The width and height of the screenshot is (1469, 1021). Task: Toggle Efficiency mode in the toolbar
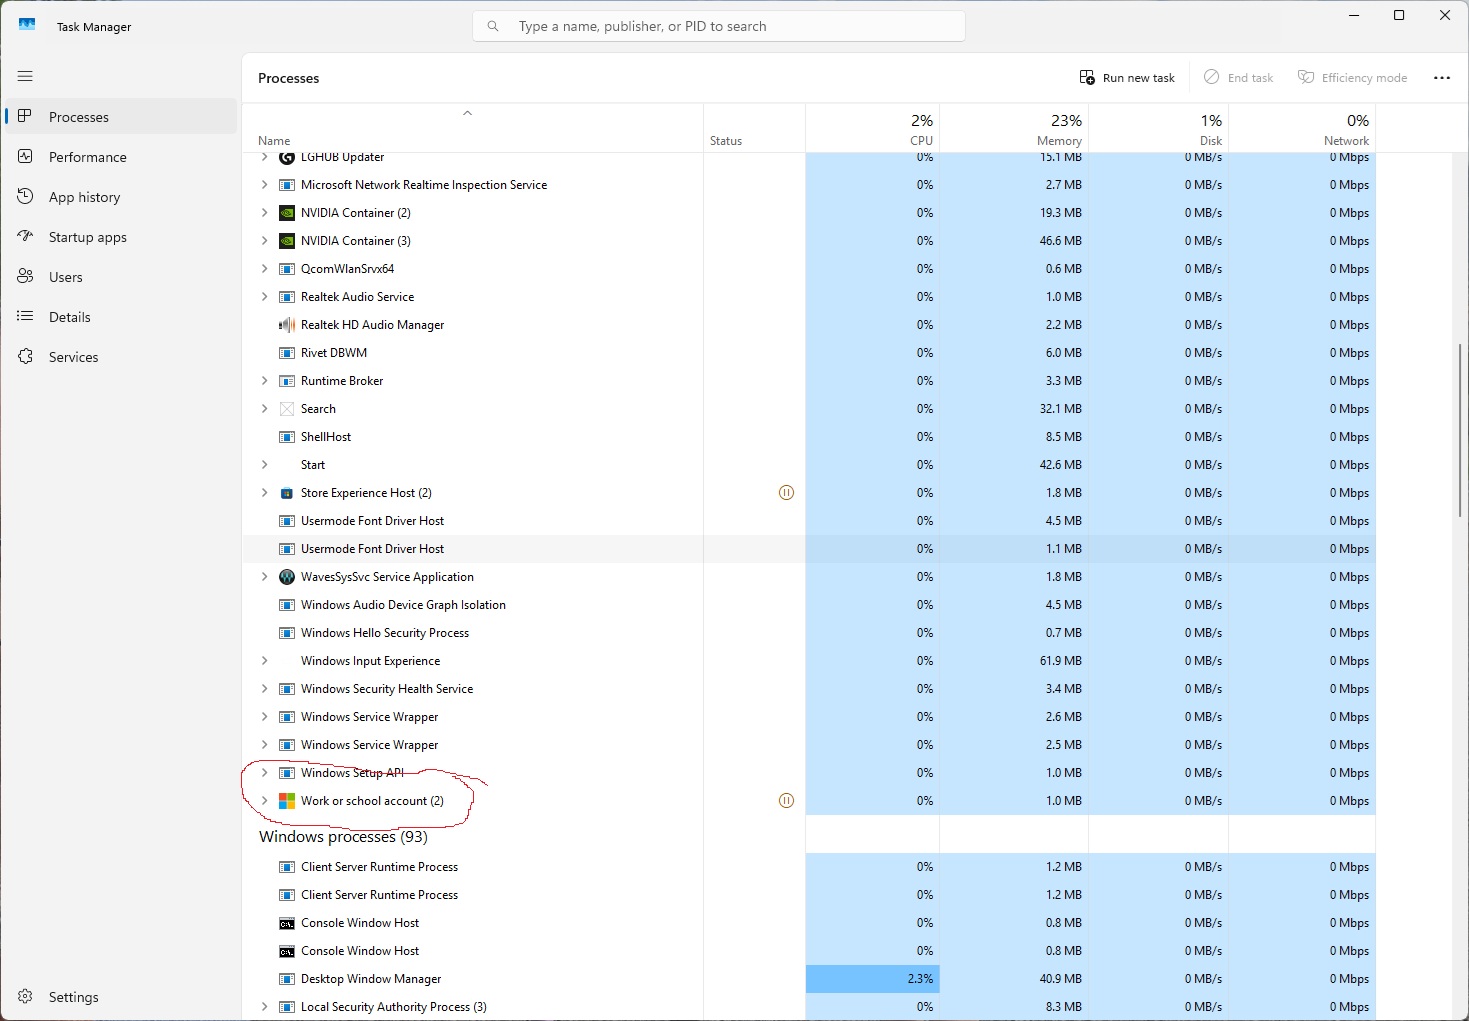pyautogui.click(x=1352, y=77)
